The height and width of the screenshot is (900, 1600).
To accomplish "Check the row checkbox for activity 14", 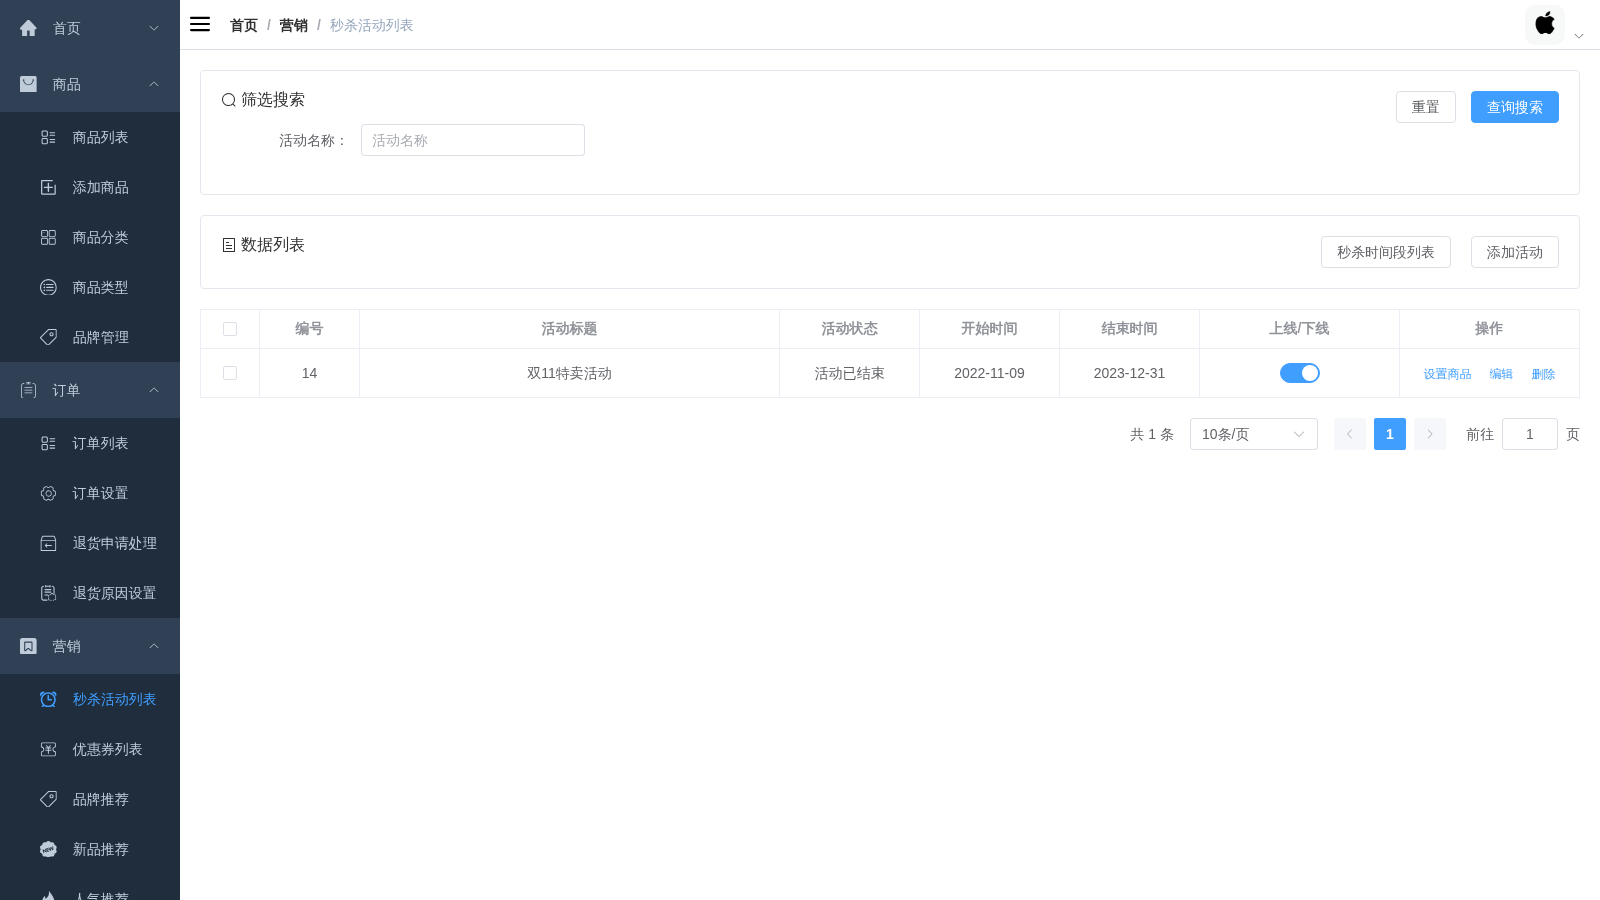I will coord(230,373).
